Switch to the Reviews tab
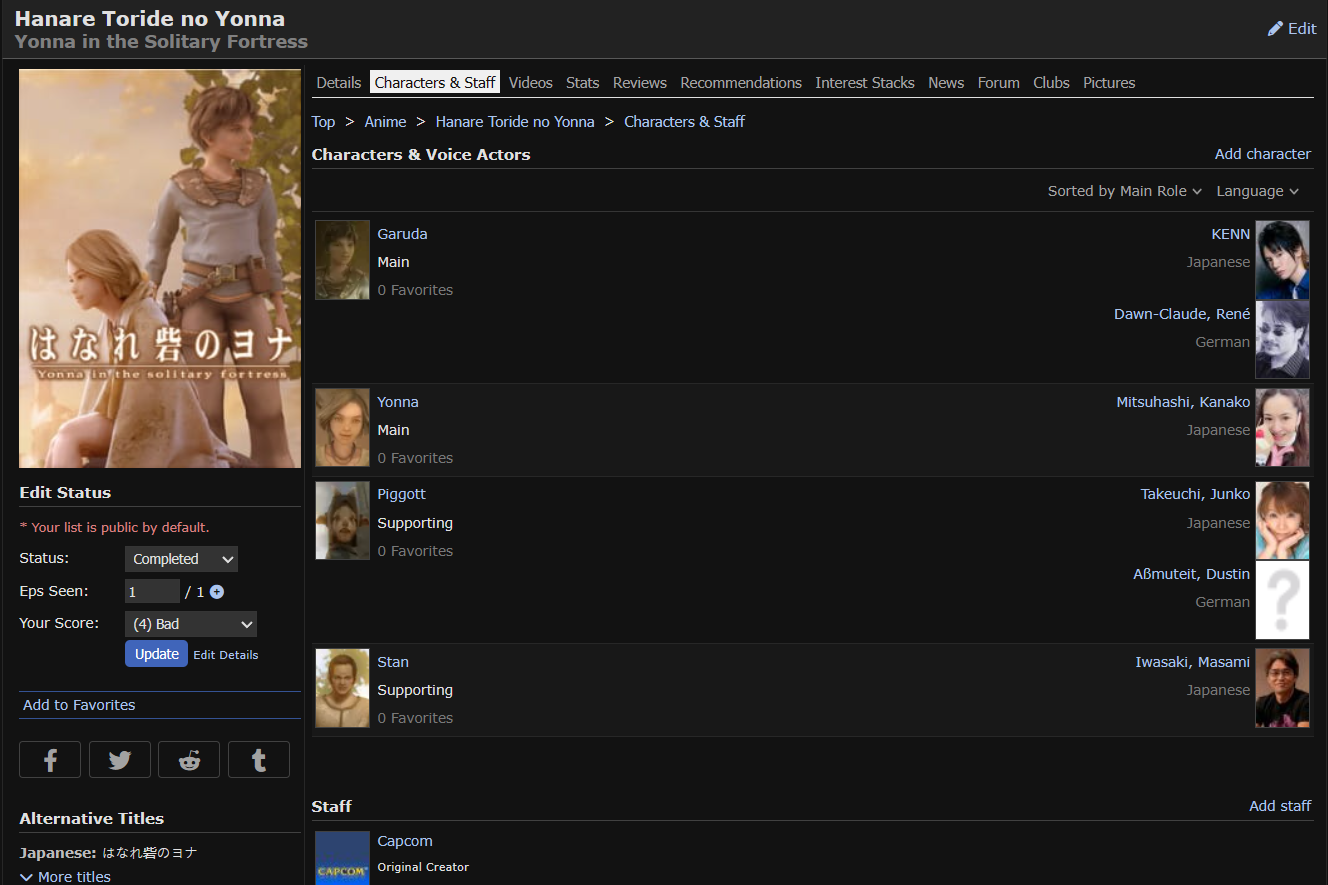The image size is (1328, 885). 640,83
